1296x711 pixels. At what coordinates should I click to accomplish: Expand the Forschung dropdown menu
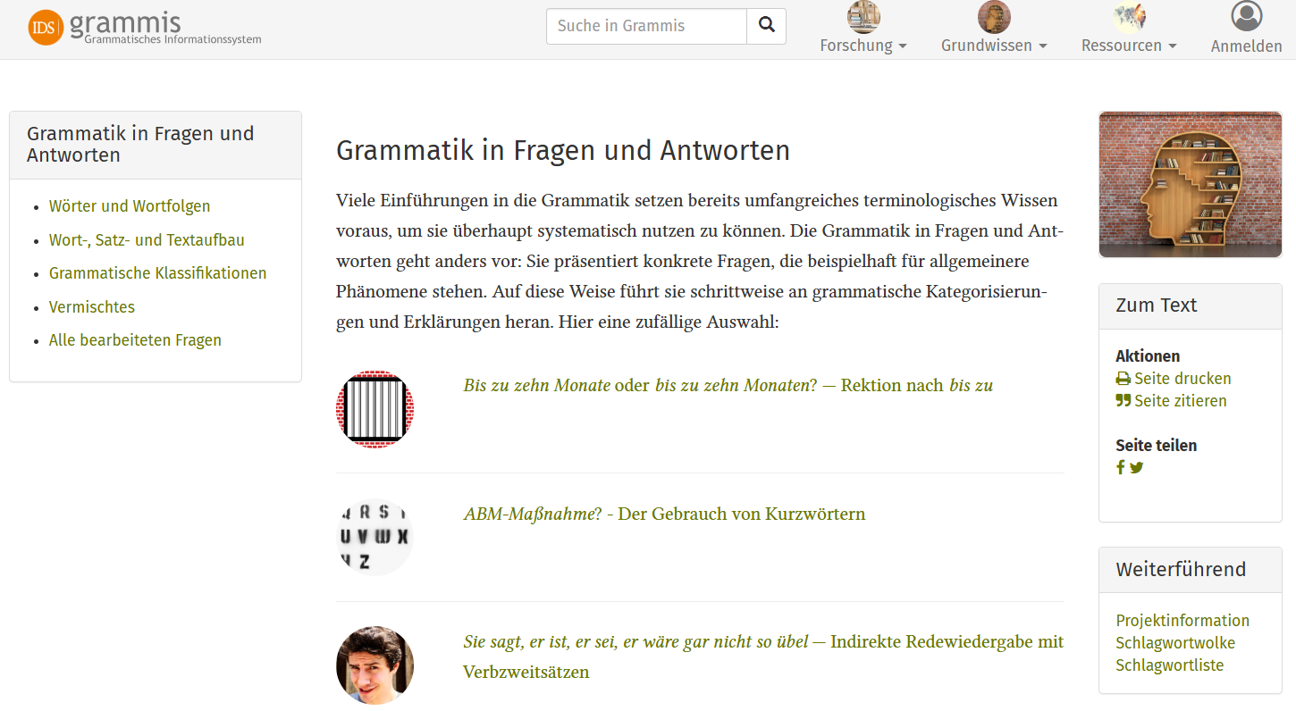pos(863,45)
